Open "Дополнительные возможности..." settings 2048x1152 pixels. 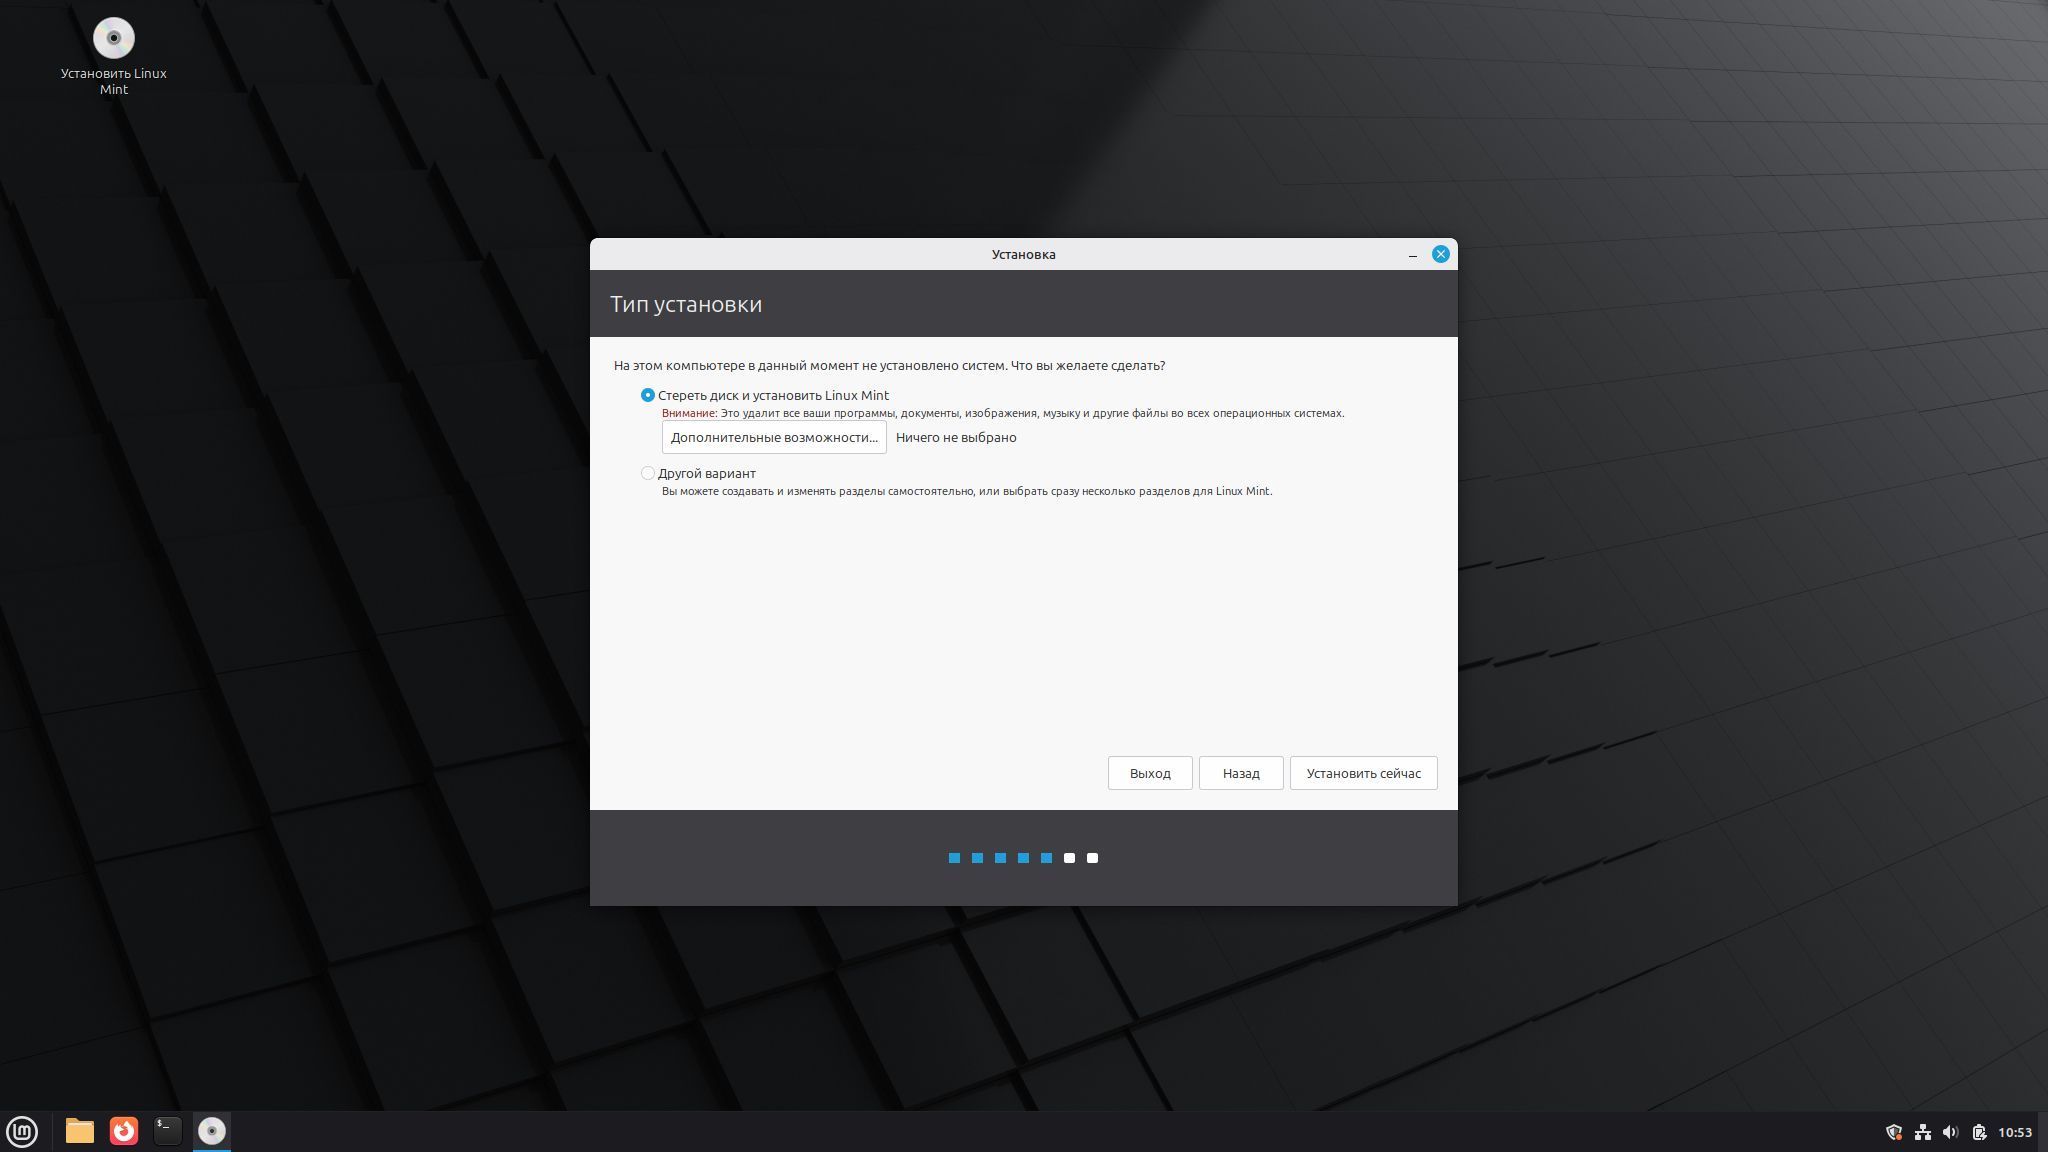point(774,437)
